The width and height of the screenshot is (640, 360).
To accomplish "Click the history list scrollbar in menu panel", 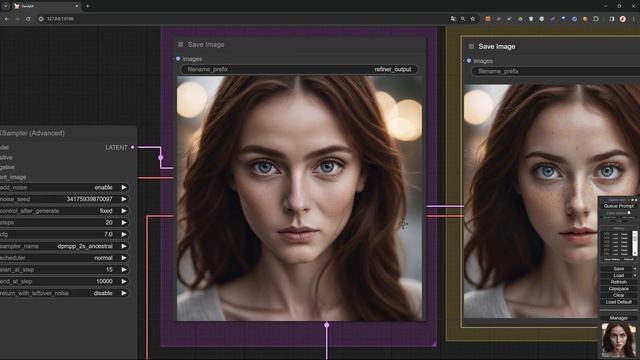I will pos(635,243).
